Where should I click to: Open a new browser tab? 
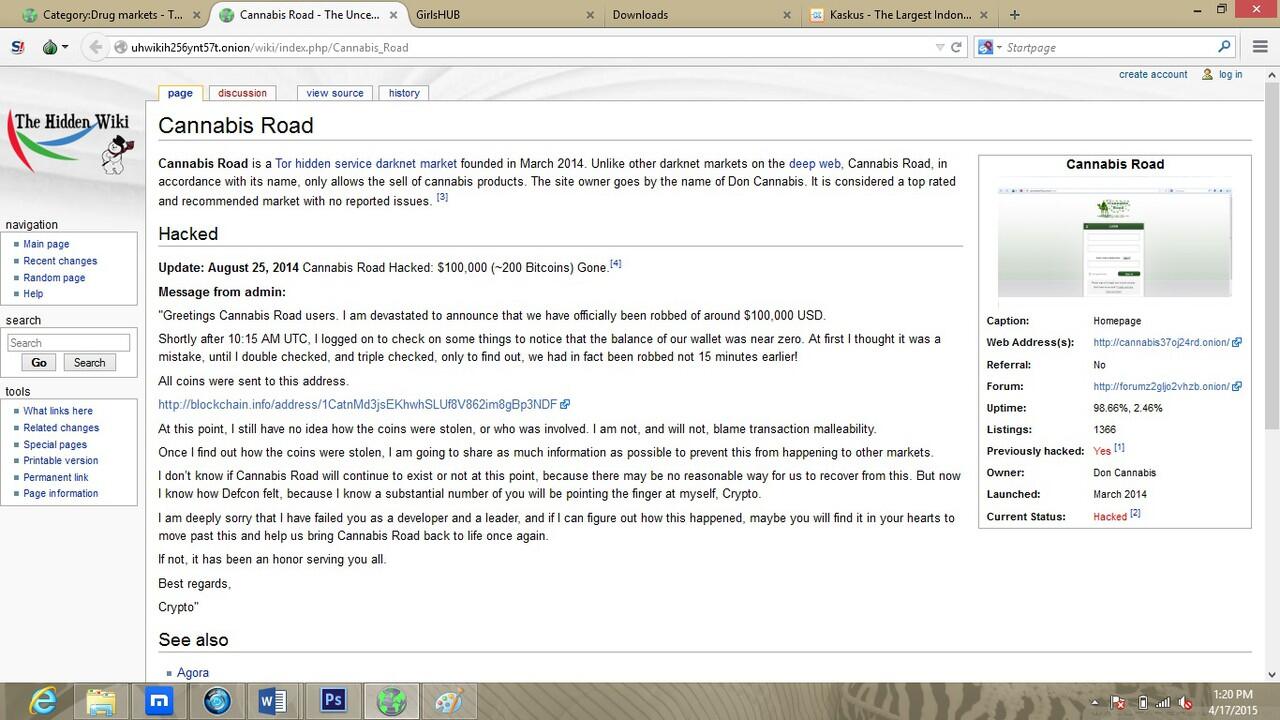click(x=1015, y=15)
